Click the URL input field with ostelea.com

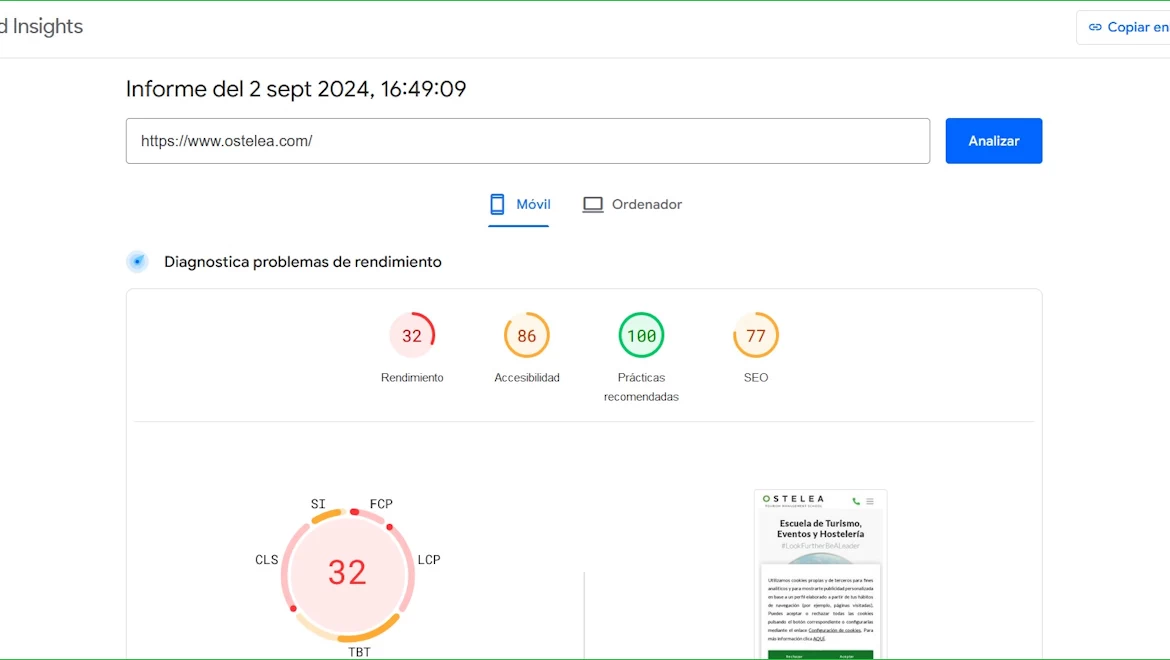528,141
